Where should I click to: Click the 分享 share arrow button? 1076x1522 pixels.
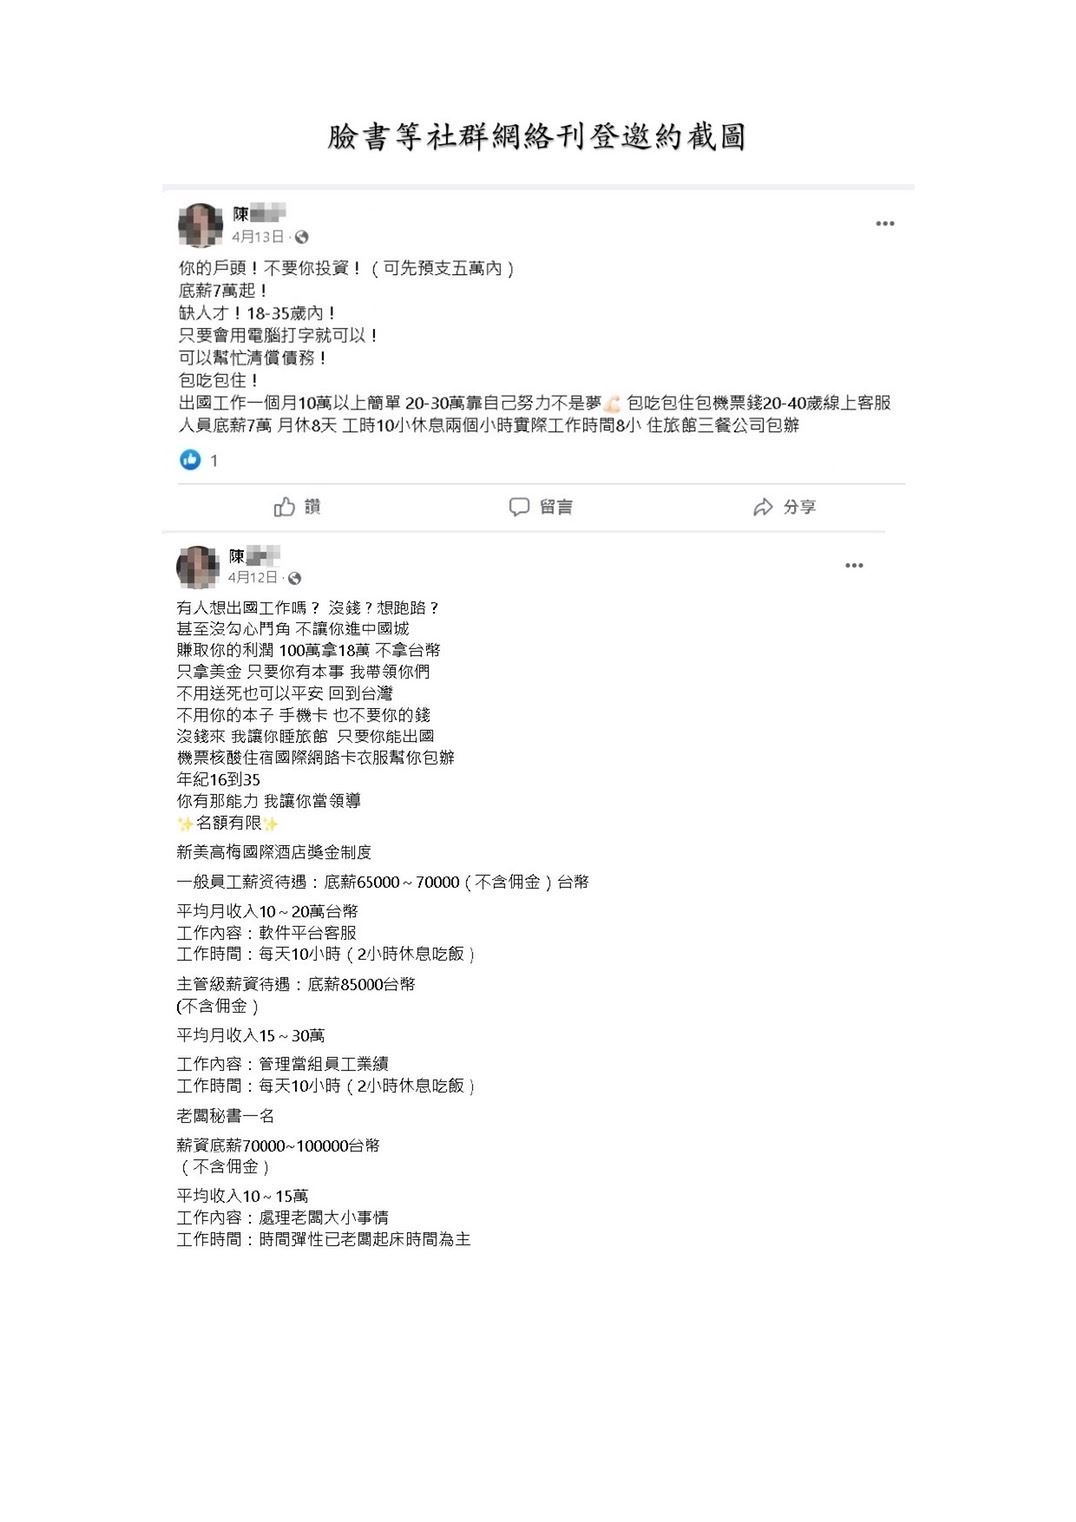pos(785,507)
